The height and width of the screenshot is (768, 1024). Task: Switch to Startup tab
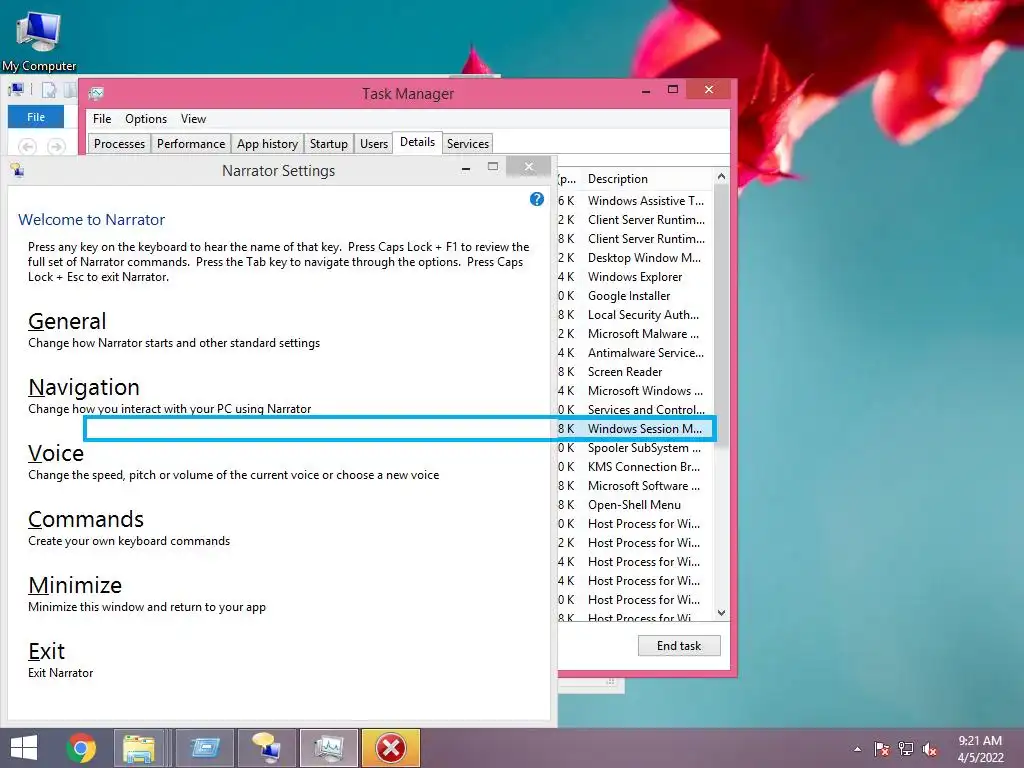coord(328,144)
